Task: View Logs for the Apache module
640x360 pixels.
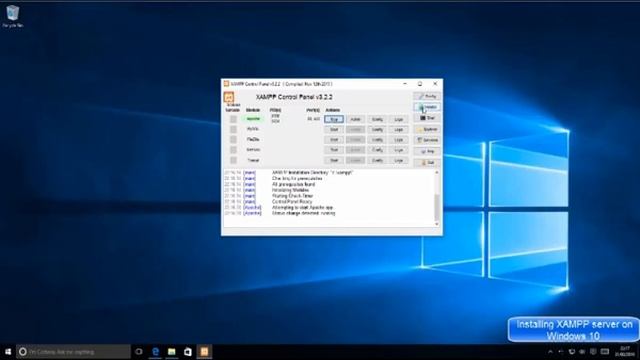Action: tap(398, 119)
